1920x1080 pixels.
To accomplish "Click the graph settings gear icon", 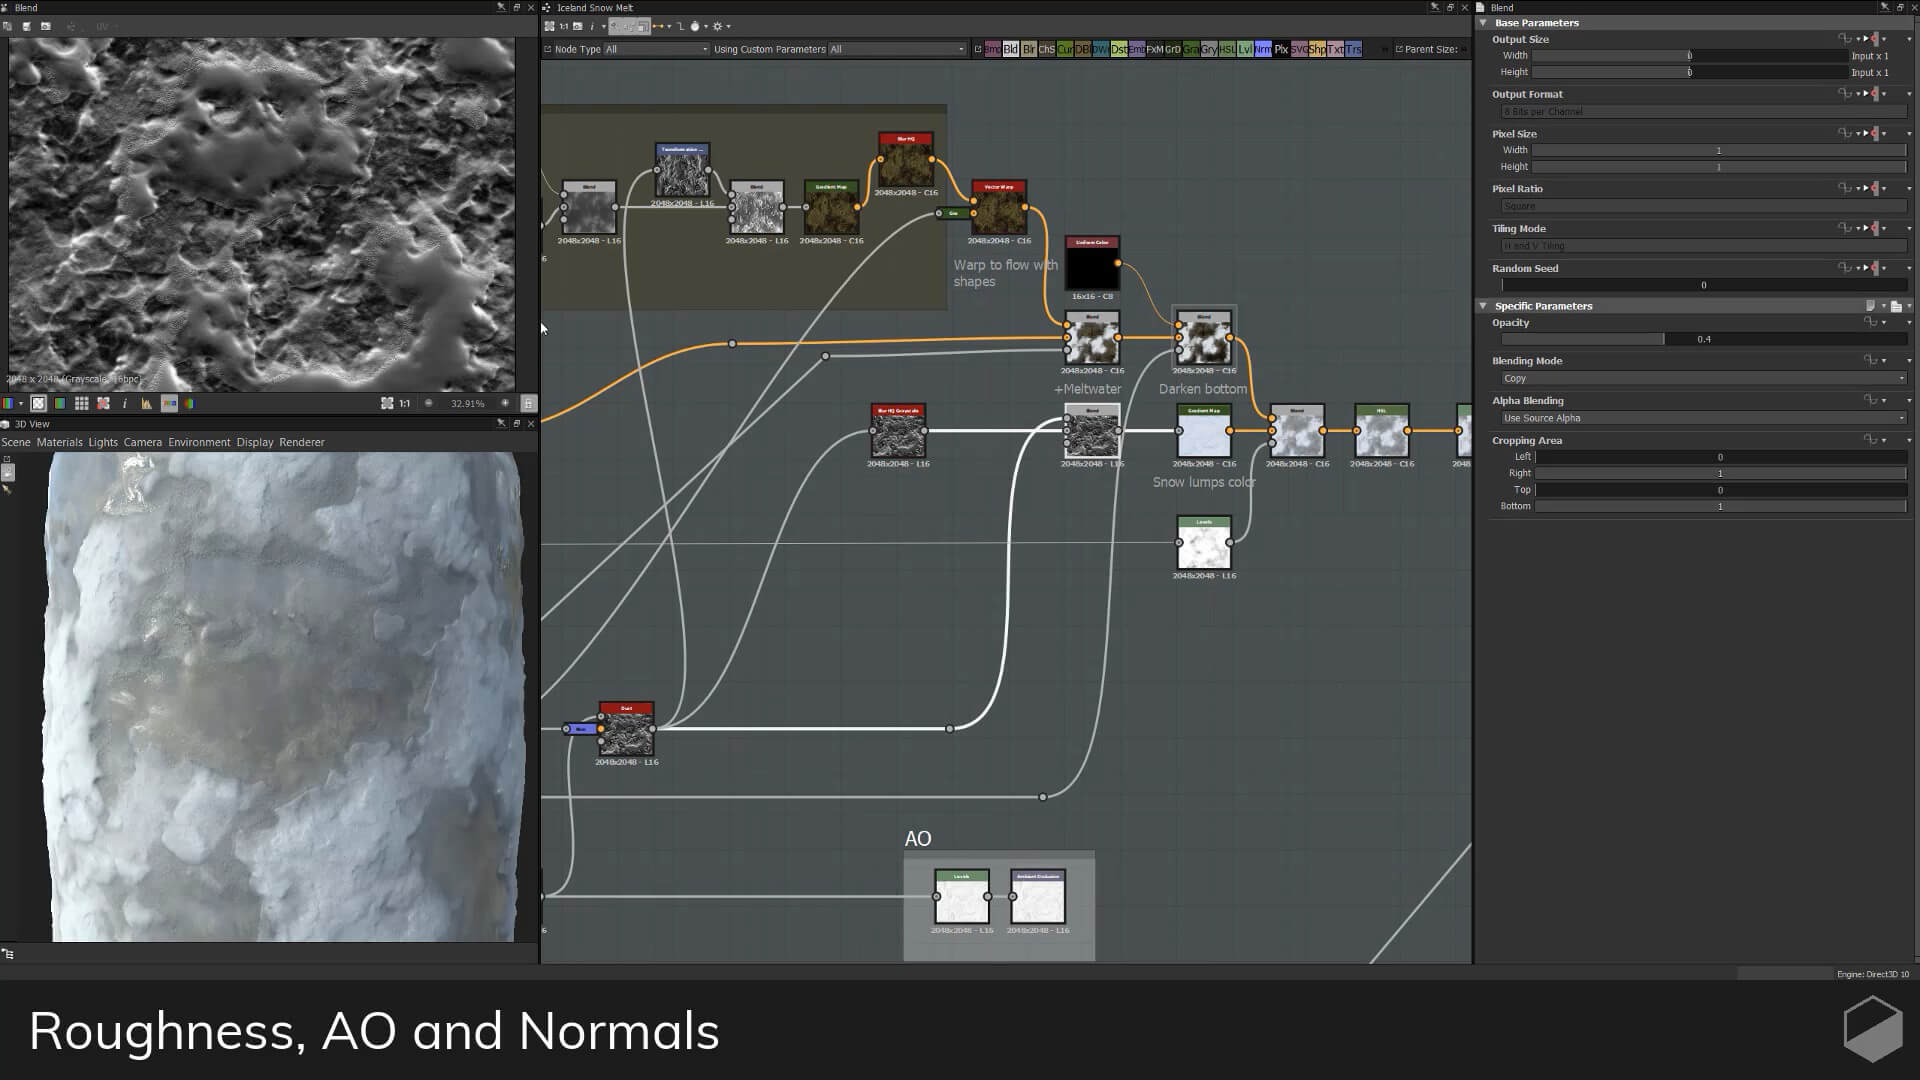I will pos(718,27).
